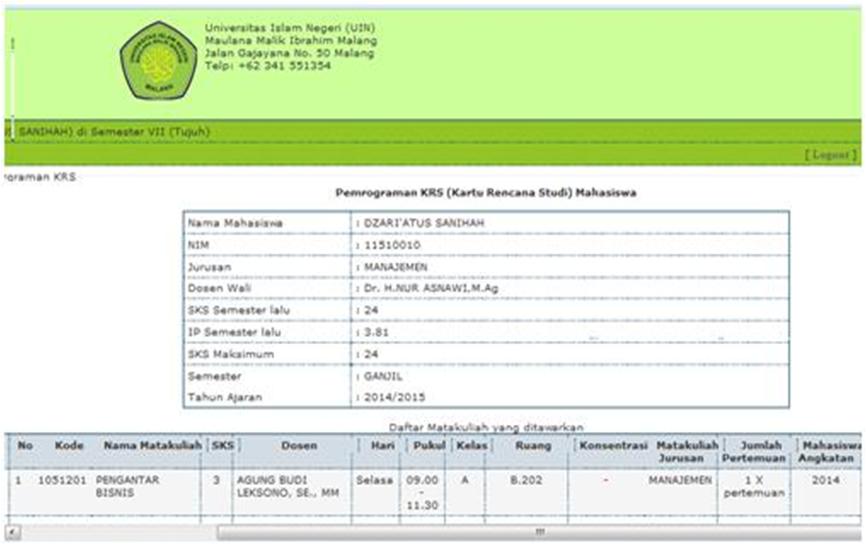Click the Ruang column header
Viewport: 866px width, 546px height.
527,445
